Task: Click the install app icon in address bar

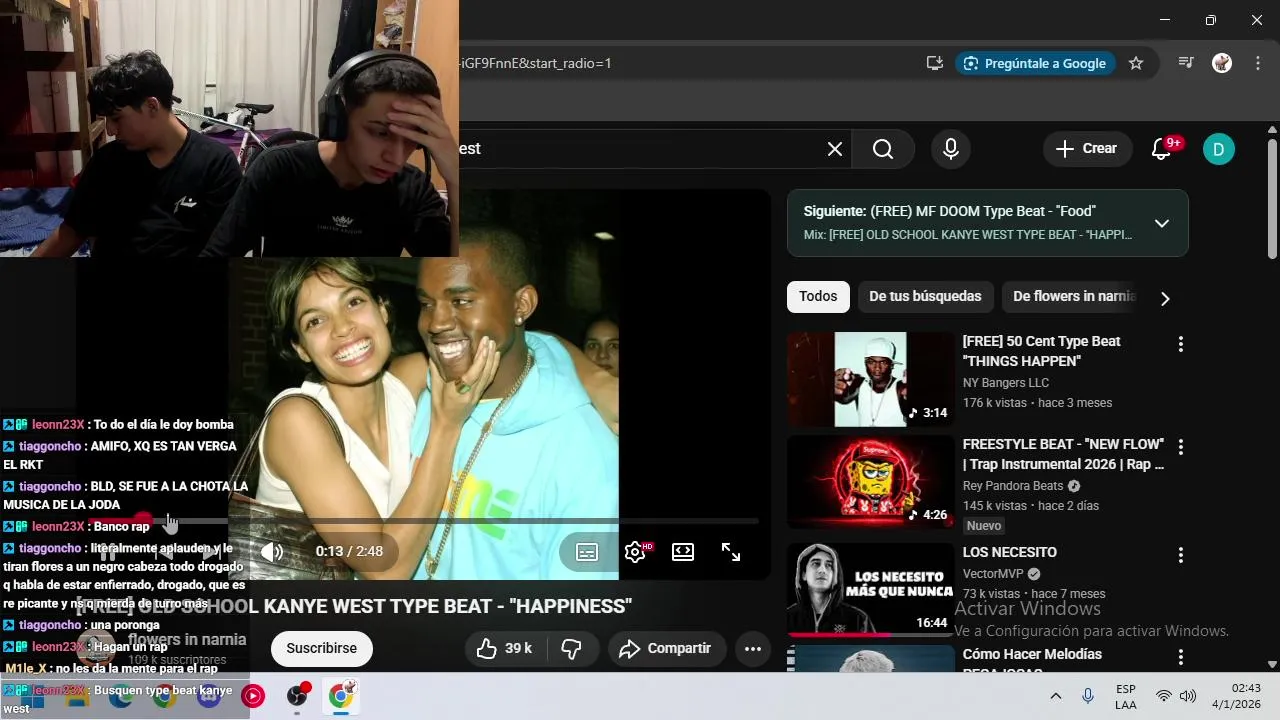Action: click(935, 63)
